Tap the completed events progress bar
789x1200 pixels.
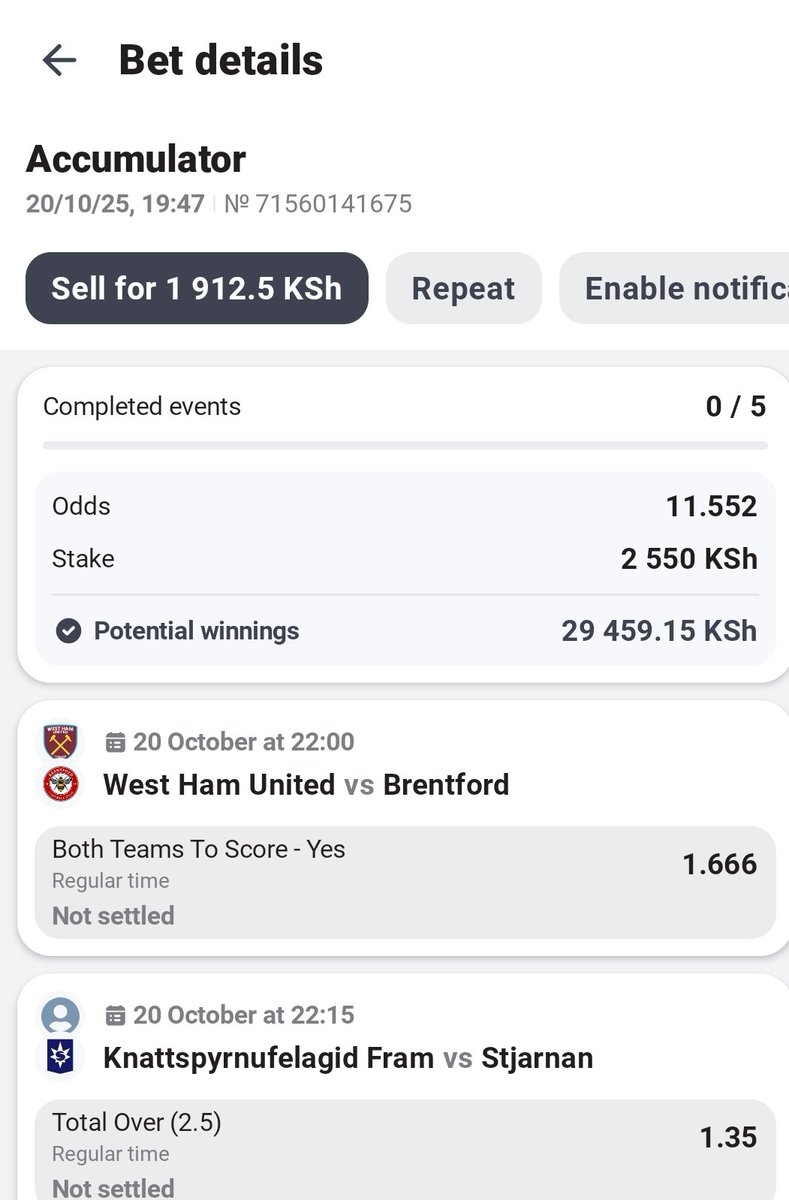pos(405,445)
